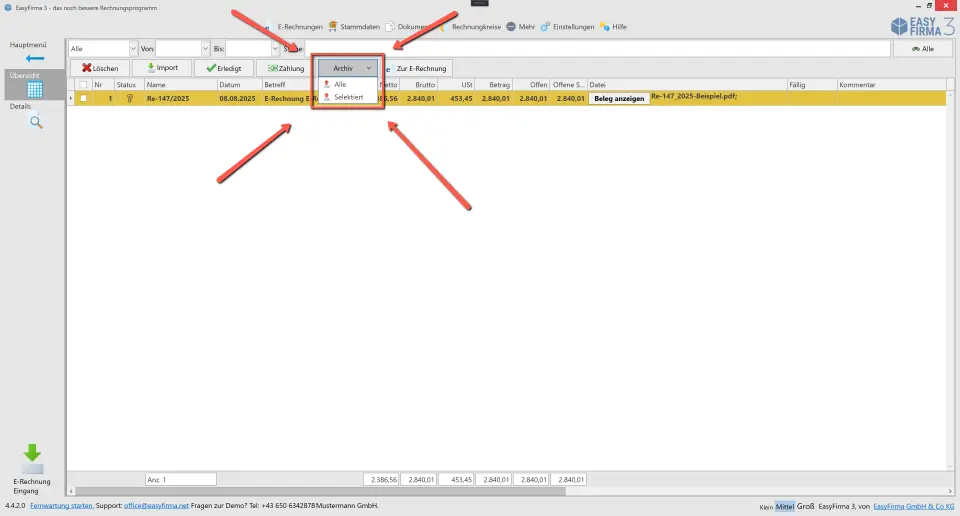This screenshot has width=960, height=516.
Task: Click the EasyFirma 3 logo
Action: point(922,26)
